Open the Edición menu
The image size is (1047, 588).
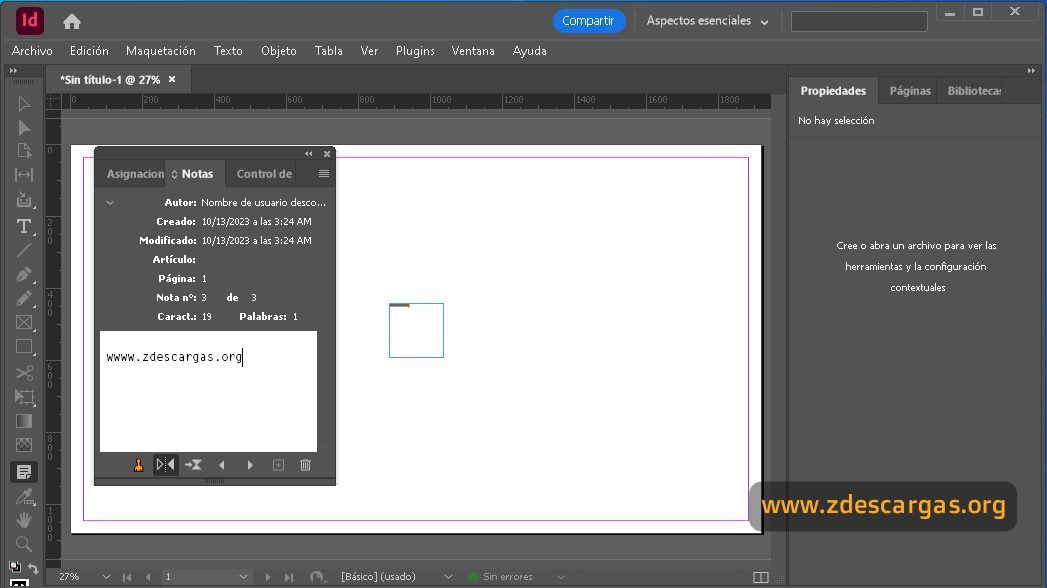(x=89, y=51)
